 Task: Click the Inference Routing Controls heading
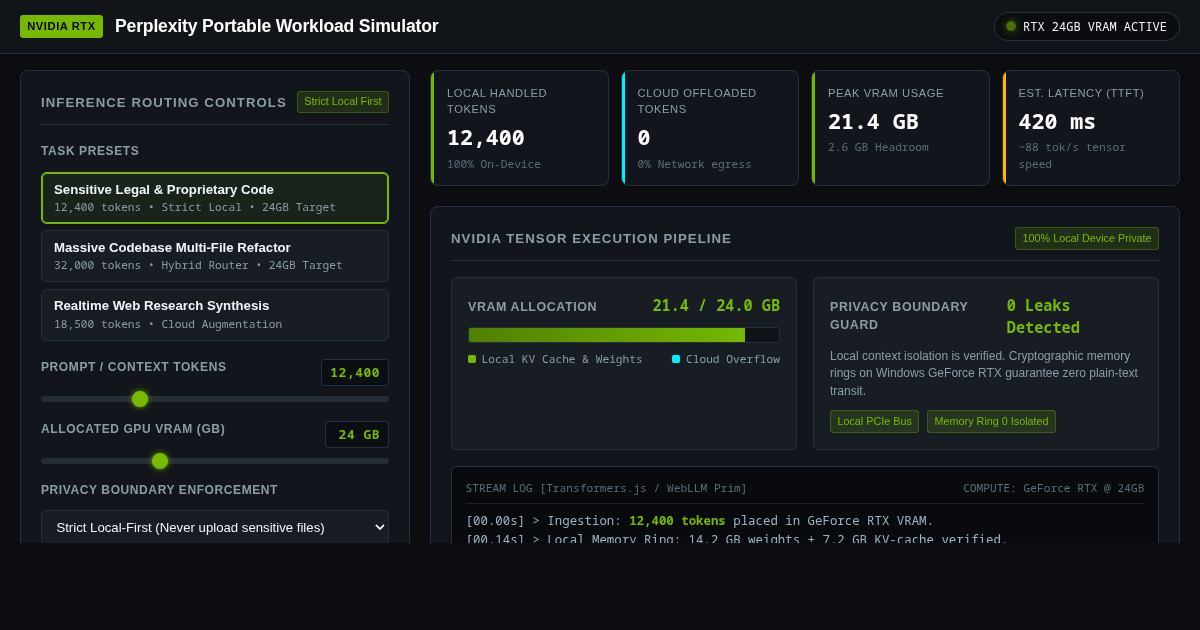point(164,102)
